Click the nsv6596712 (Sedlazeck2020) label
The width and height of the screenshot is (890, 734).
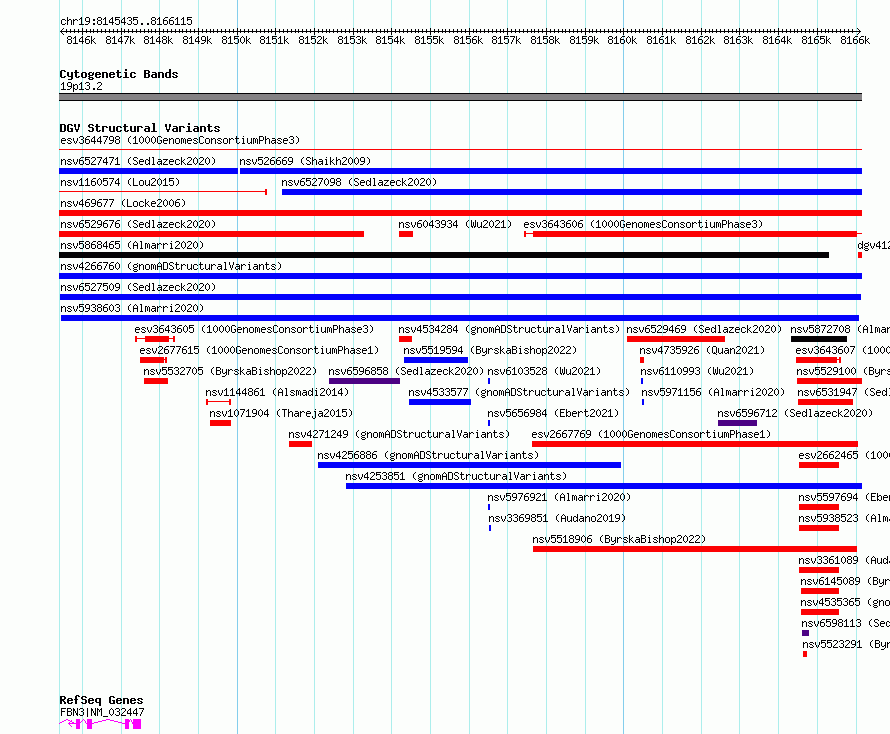[x=795, y=413]
